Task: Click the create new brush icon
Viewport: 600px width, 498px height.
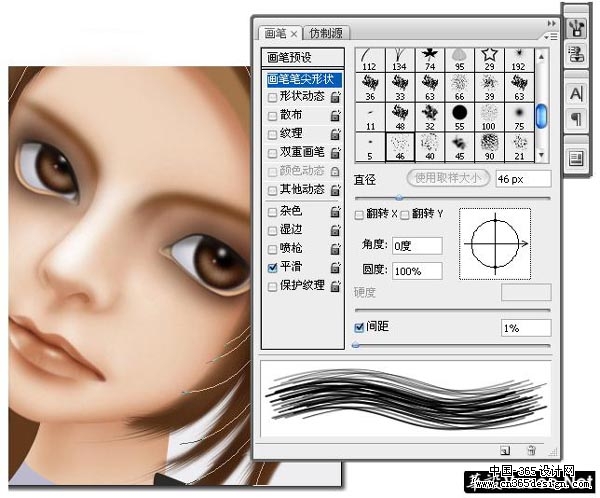Action: pyautogui.click(x=505, y=451)
